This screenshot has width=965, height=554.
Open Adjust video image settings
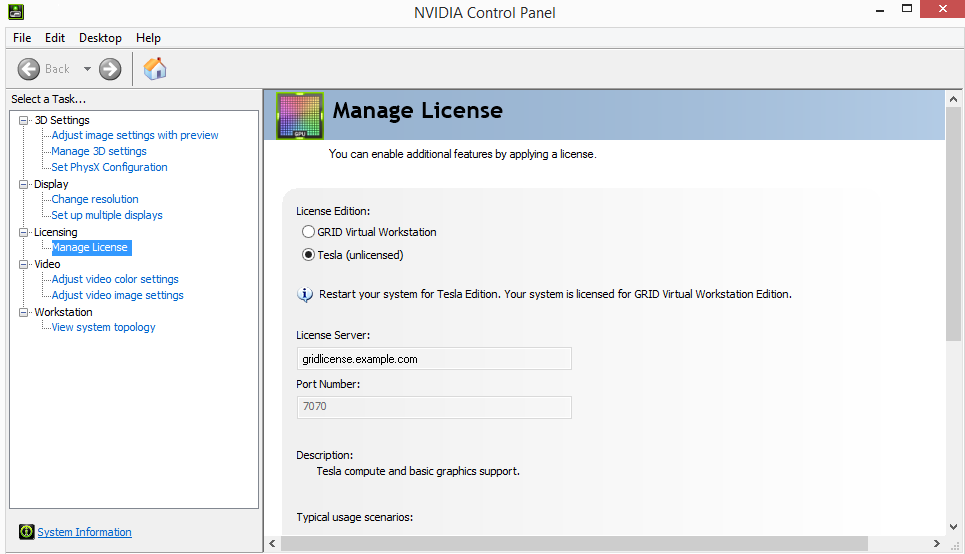118,295
